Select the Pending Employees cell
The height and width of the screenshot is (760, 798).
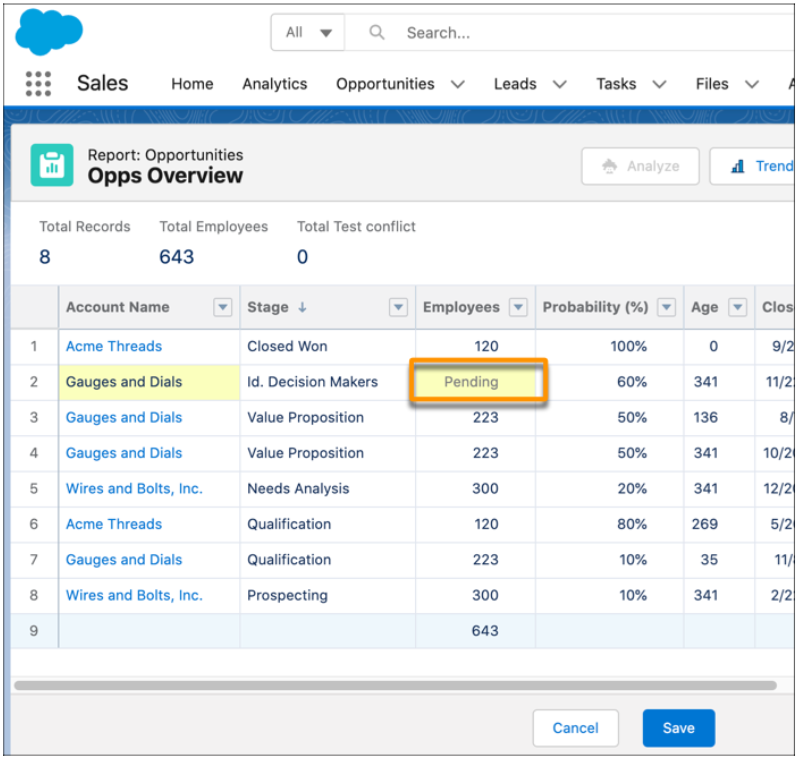click(477, 382)
